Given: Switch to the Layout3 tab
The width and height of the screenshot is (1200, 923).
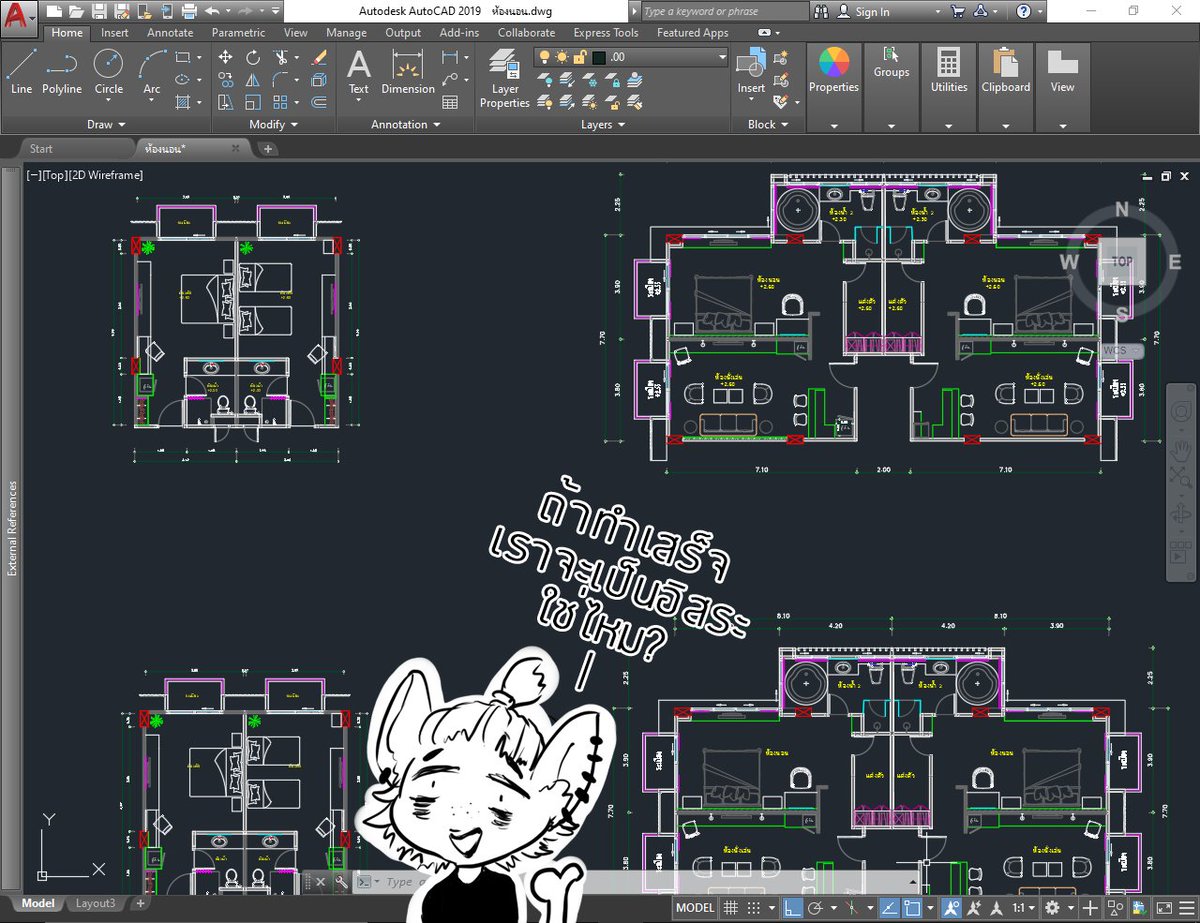Looking at the screenshot, I should 96,904.
